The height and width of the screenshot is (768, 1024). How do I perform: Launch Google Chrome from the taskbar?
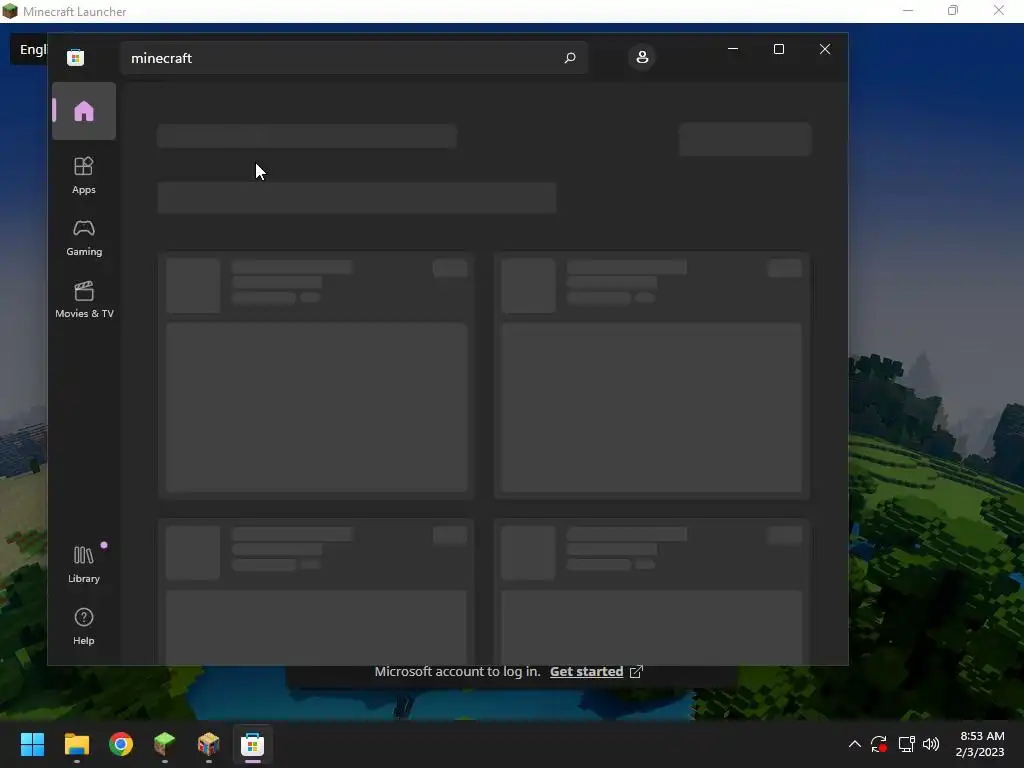(121, 744)
